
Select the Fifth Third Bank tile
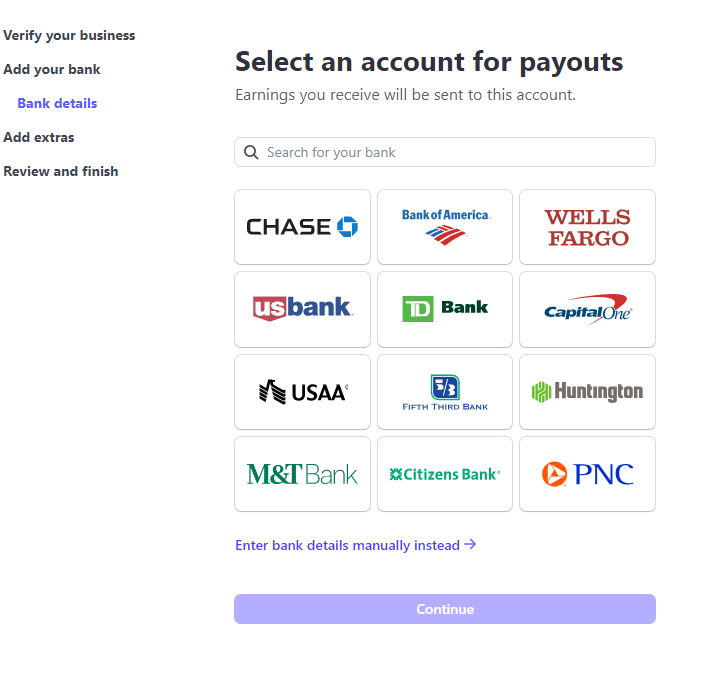[445, 391]
